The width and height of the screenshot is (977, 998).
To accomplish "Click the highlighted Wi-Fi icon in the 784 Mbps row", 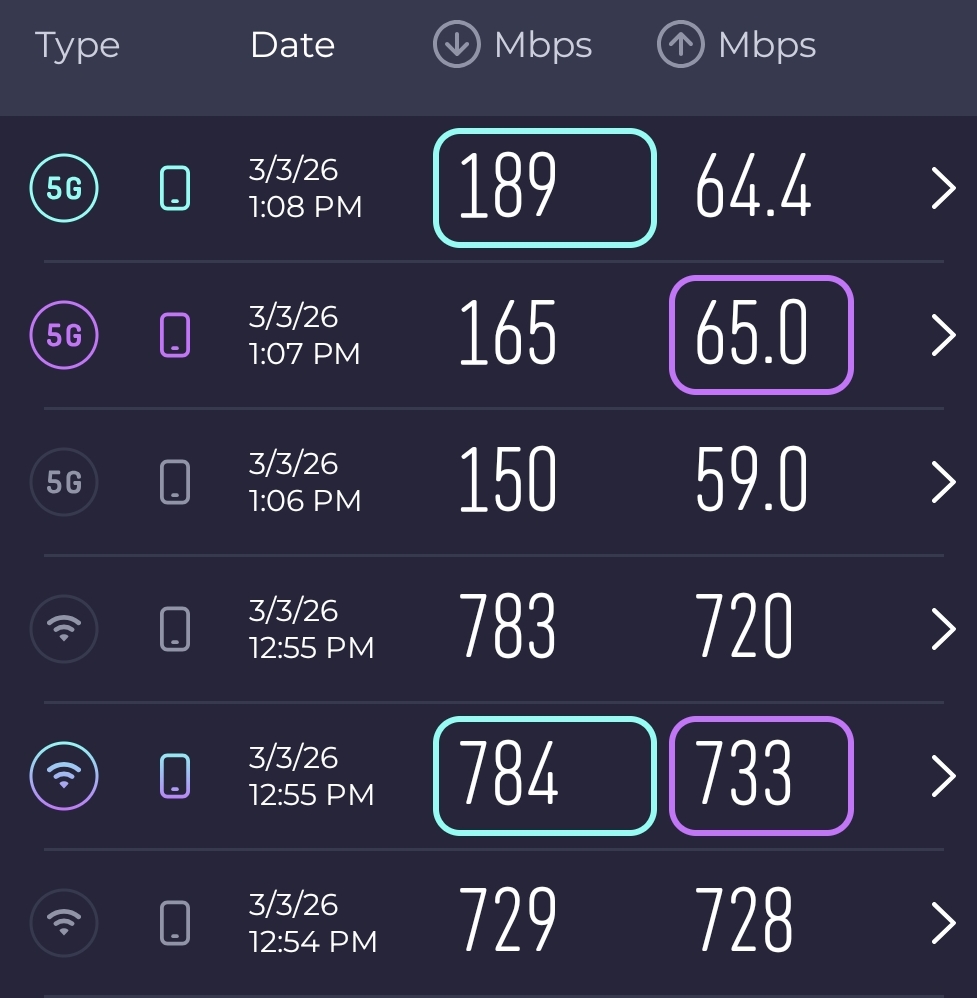I will pos(64,776).
